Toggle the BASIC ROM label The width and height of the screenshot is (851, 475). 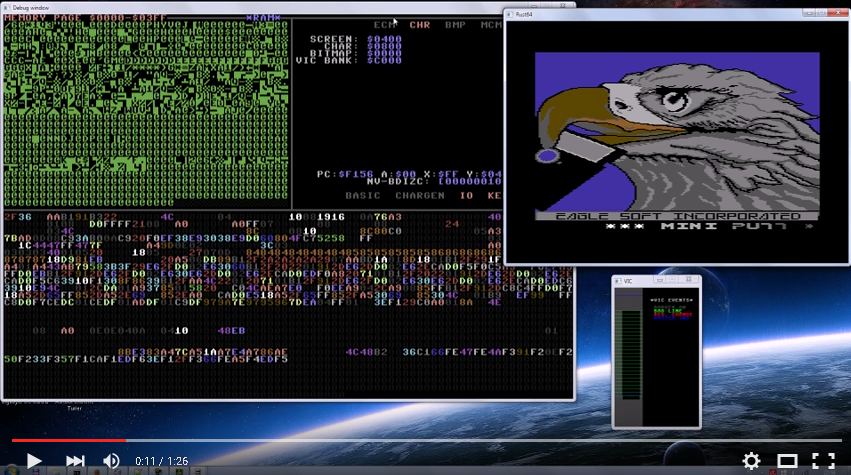pyautogui.click(x=363, y=196)
